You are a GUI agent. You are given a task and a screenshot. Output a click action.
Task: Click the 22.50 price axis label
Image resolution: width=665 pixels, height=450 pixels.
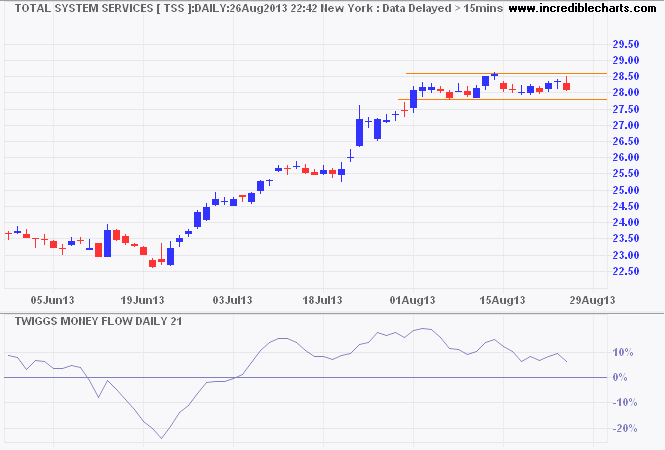[x=626, y=271]
